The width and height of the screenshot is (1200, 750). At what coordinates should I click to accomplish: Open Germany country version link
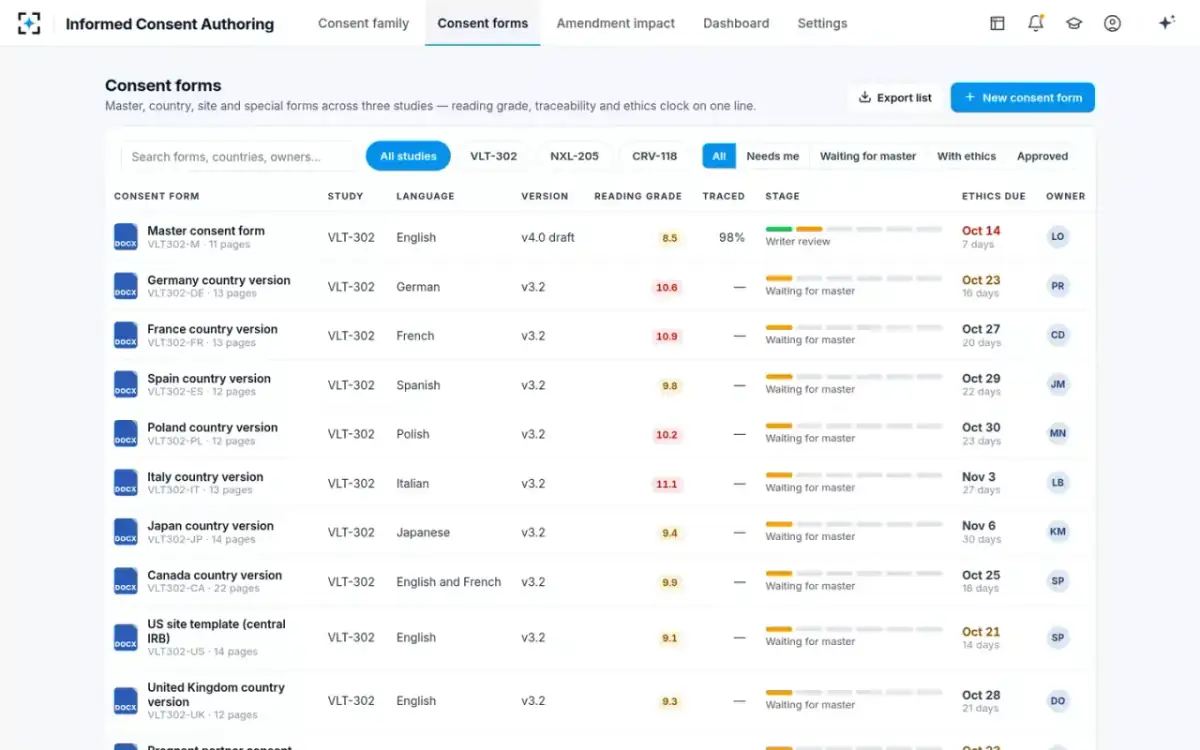pos(219,280)
